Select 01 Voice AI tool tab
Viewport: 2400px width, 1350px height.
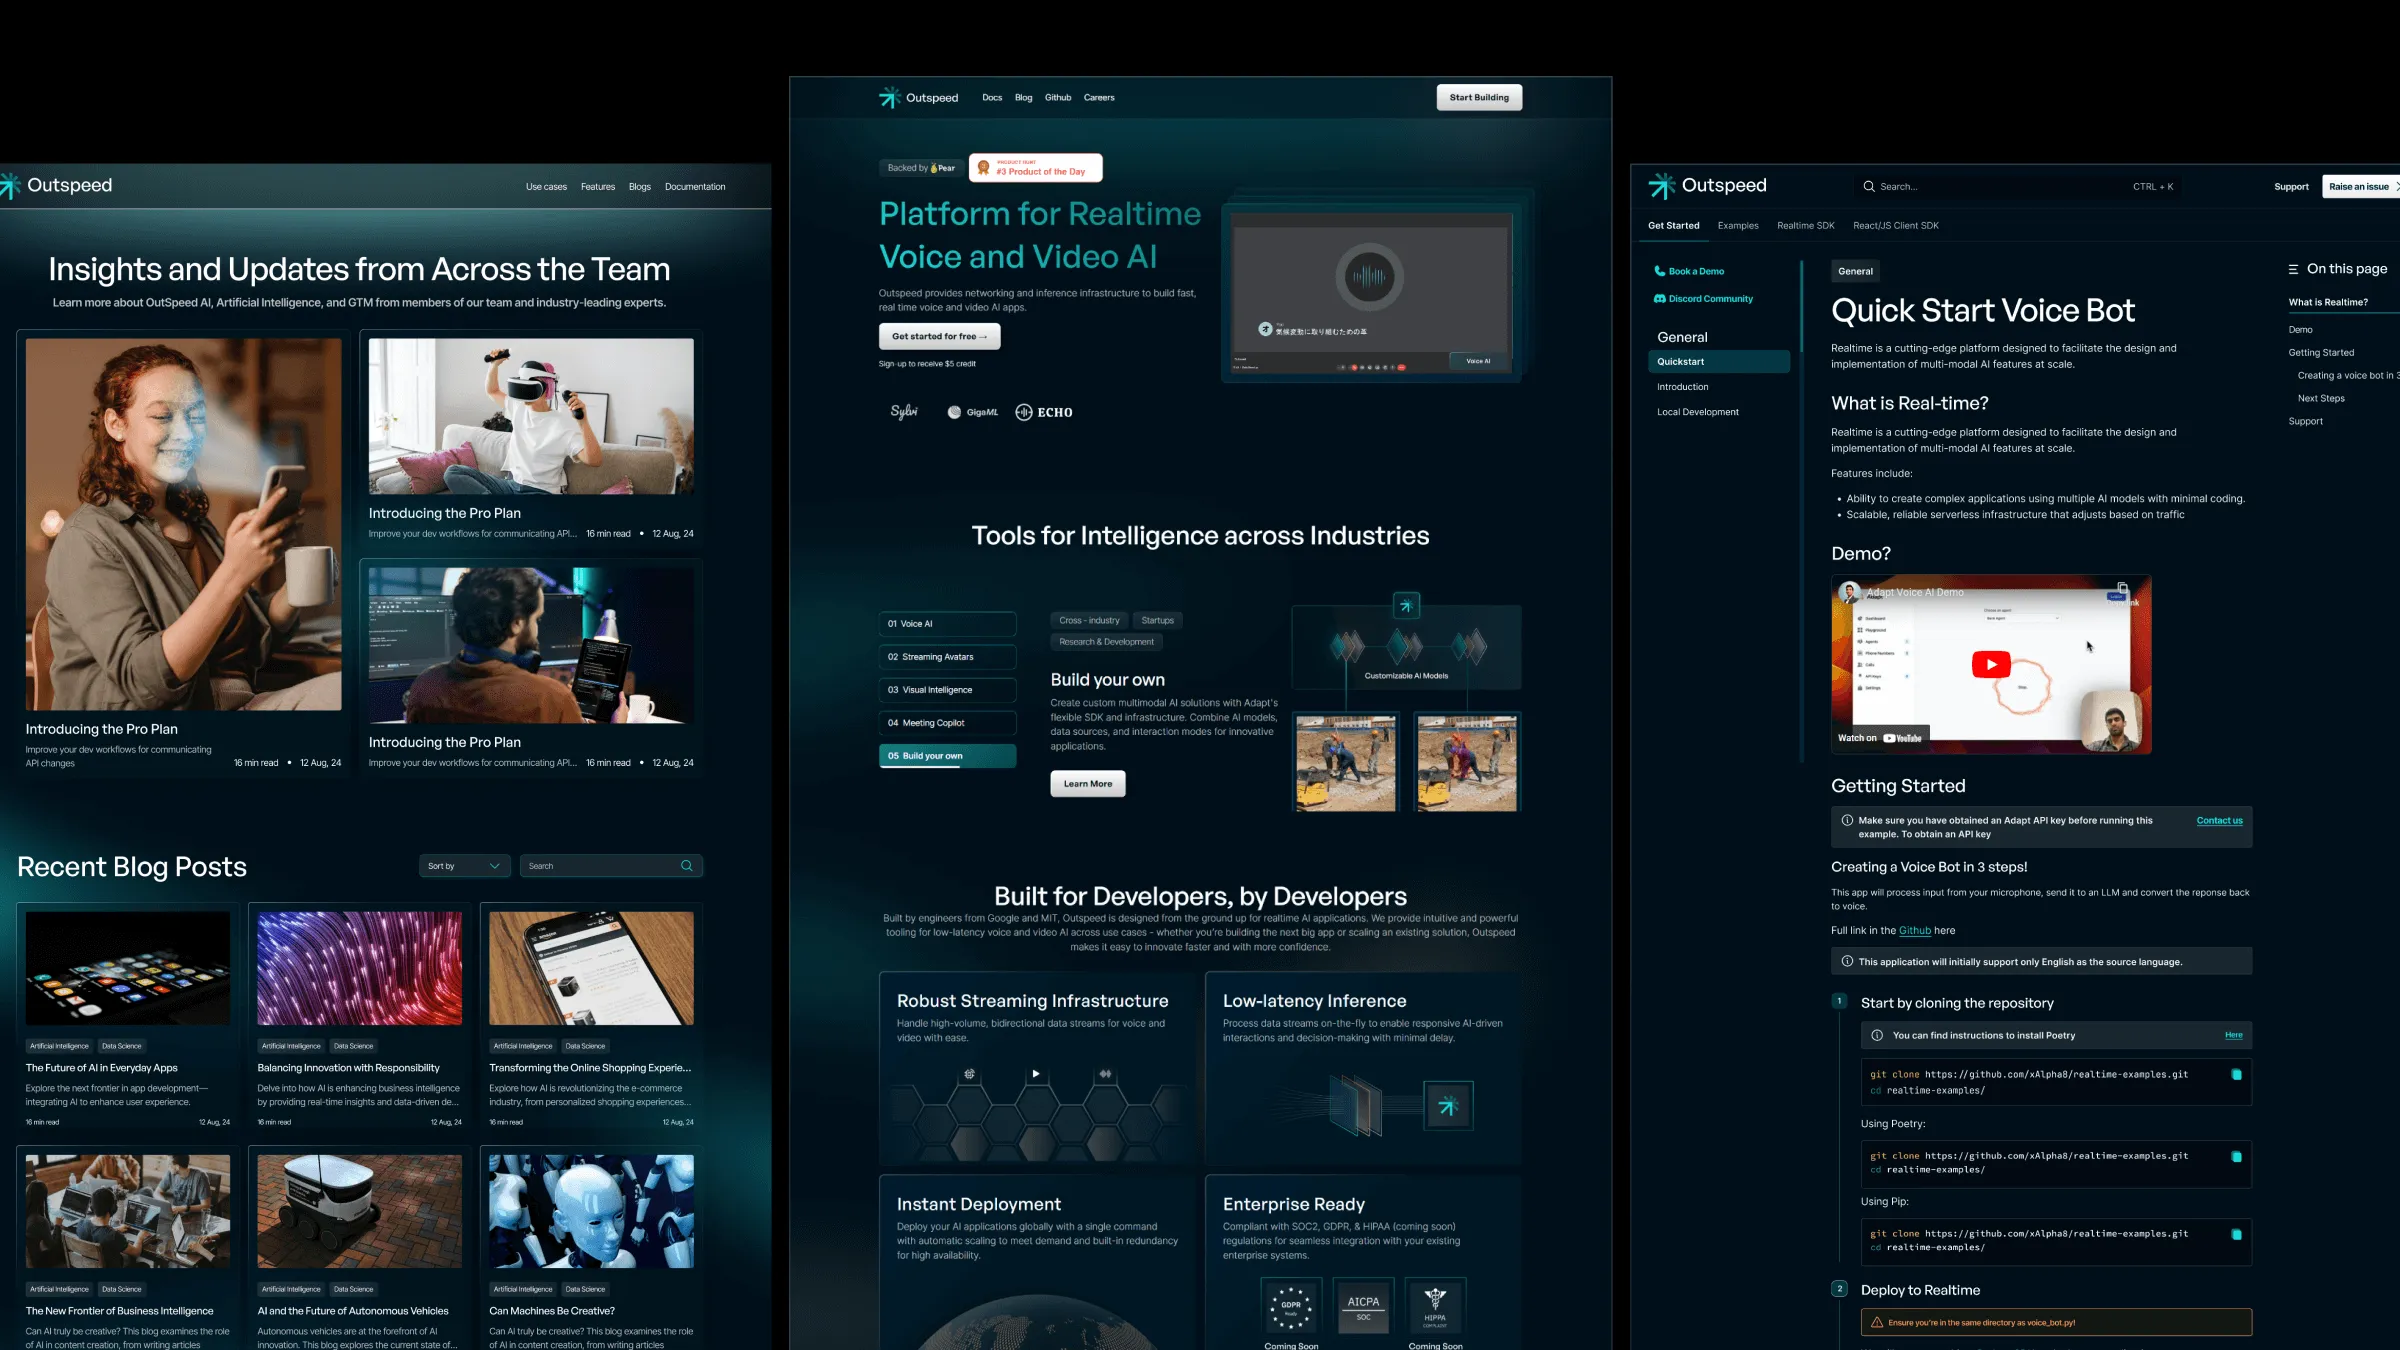(947, 624)
